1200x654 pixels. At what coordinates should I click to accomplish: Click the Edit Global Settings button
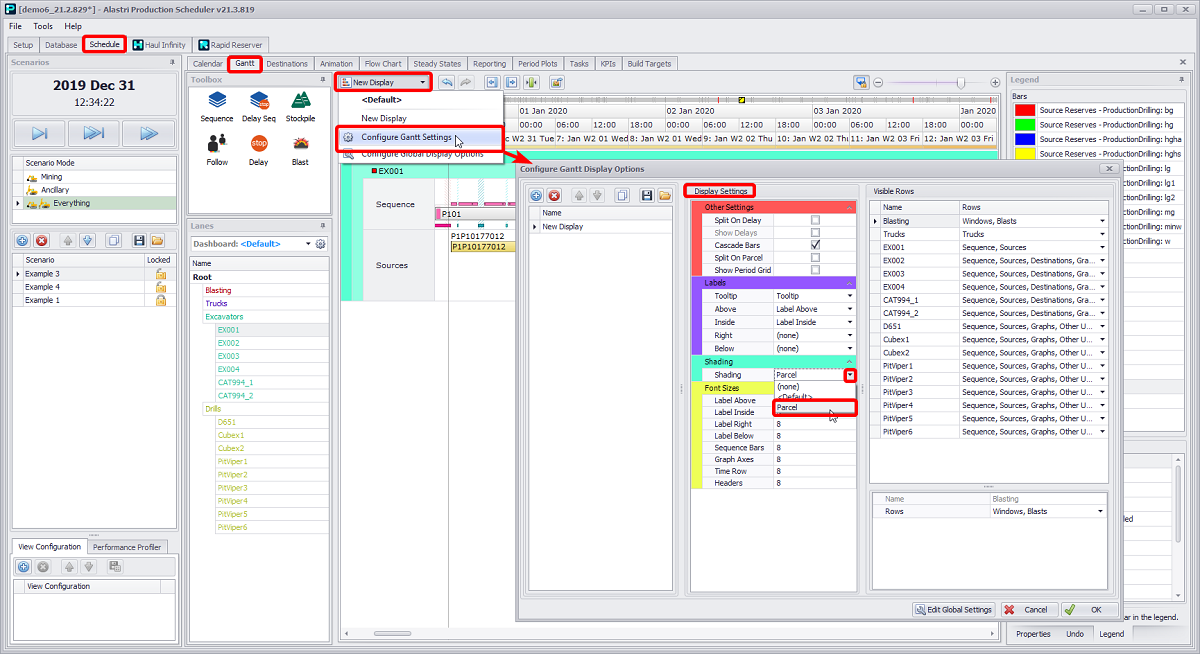coord(954,609)
